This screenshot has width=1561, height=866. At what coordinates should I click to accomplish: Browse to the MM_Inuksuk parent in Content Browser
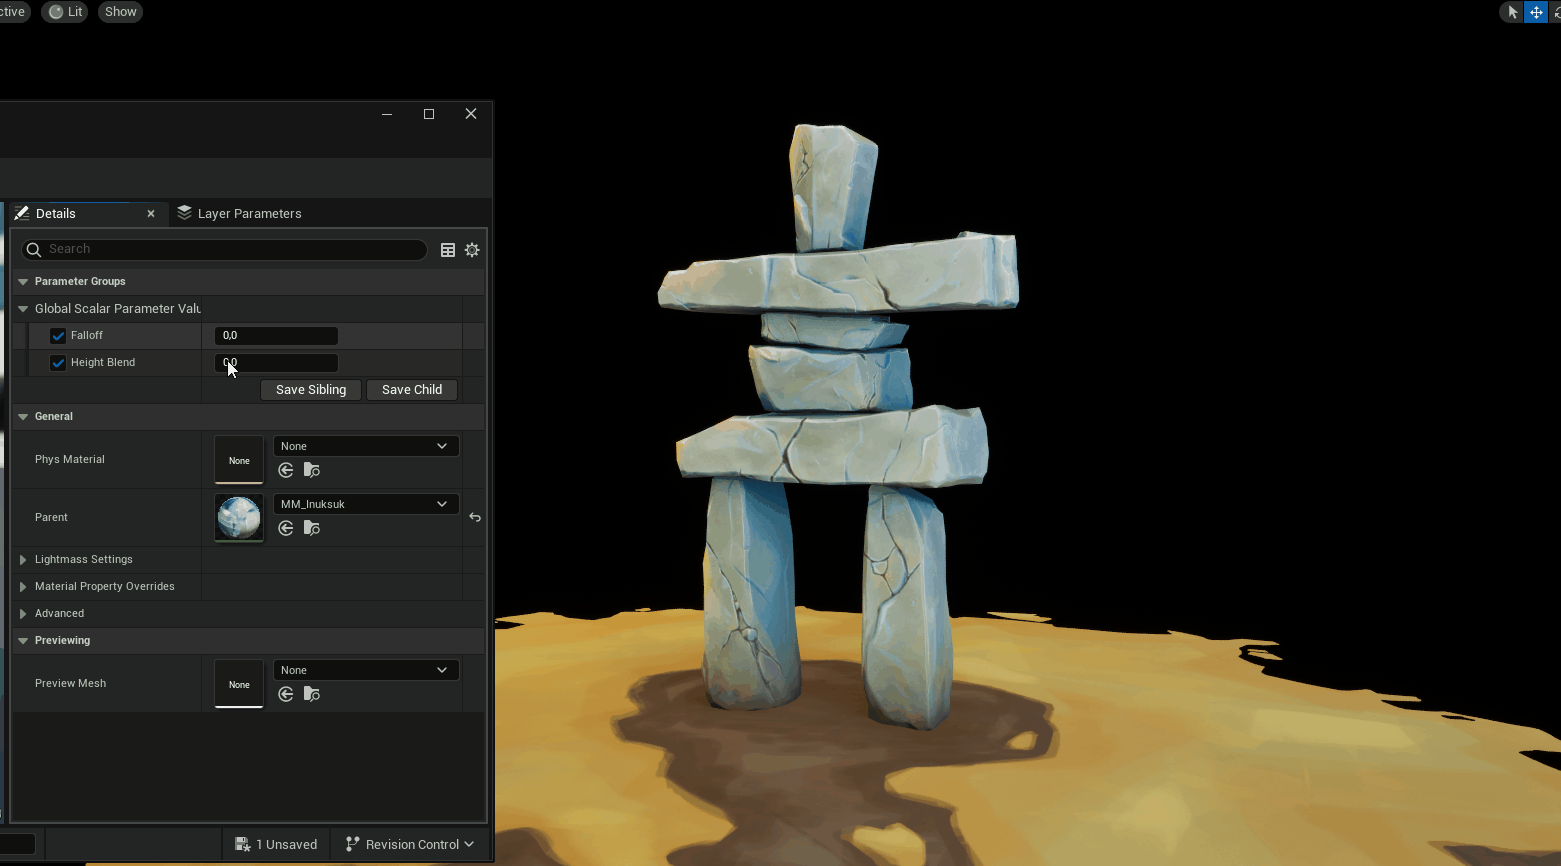pyautogui.click(x=311, y=528)
